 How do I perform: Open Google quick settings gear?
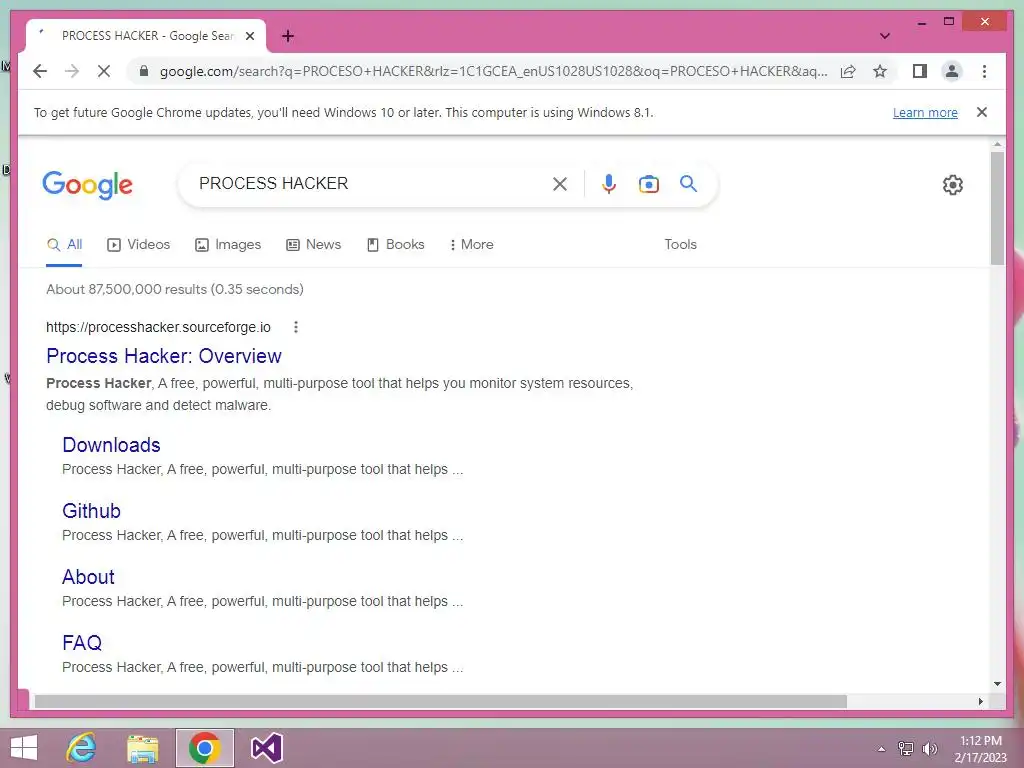(953, 185)
